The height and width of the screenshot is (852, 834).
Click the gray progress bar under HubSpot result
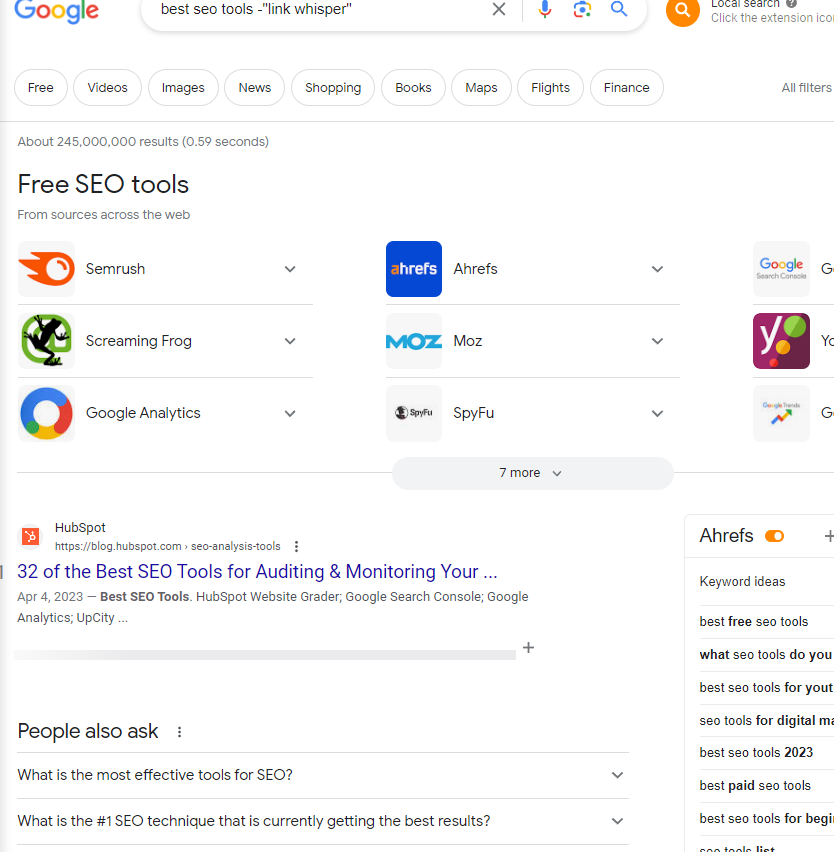coord(265,655)
